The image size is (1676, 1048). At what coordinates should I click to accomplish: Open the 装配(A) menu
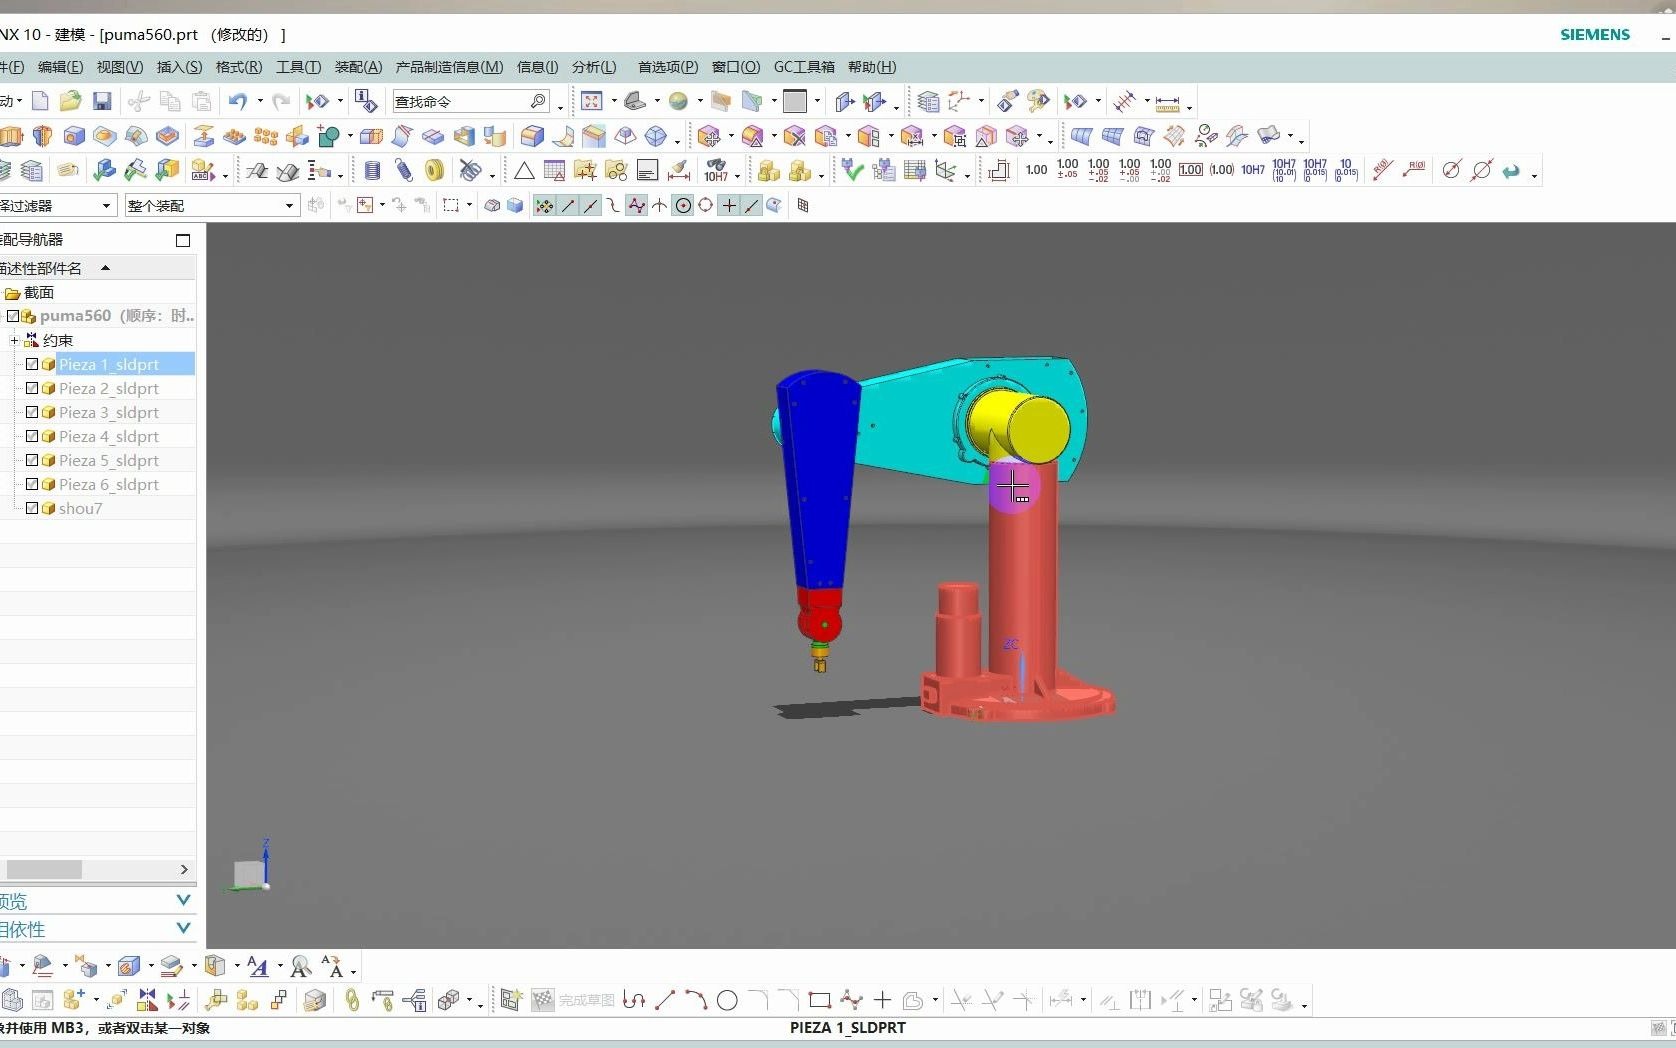(358, 67)
